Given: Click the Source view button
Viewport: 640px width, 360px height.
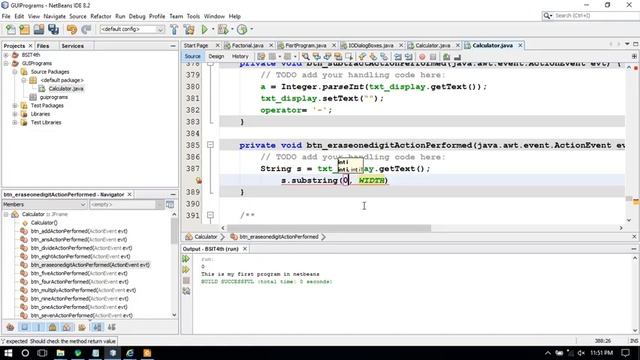Looking at the screenshot, I should (x=193, y=56).
